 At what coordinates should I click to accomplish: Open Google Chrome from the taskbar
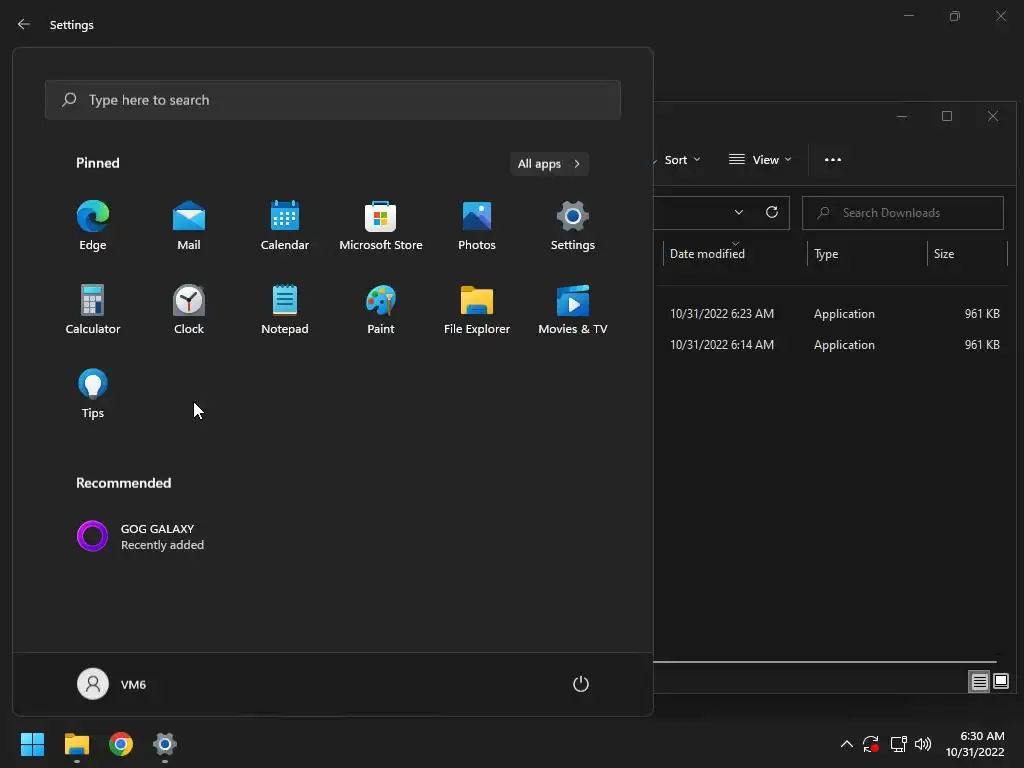121,744
